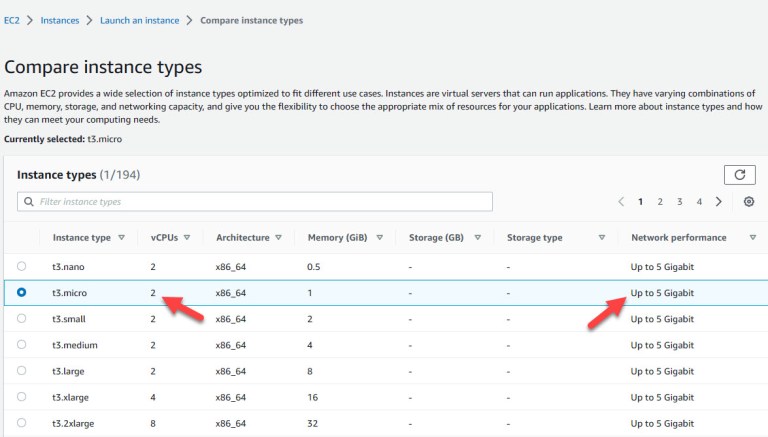Go to page 2
The height and width of the screenshot is (437, 768).
pos(660,201)
